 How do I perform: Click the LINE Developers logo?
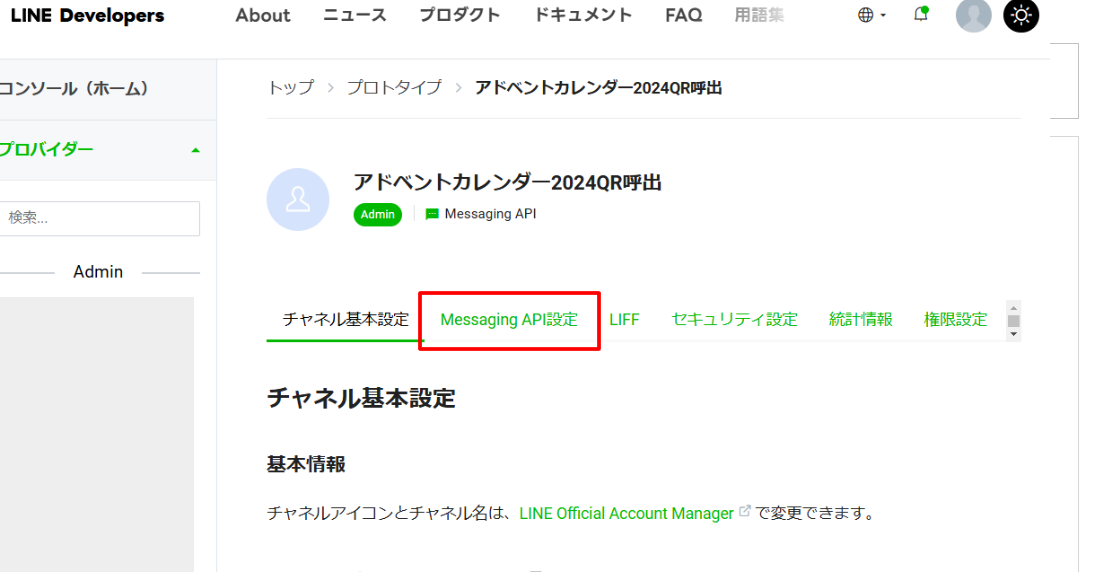click(88, 15)
